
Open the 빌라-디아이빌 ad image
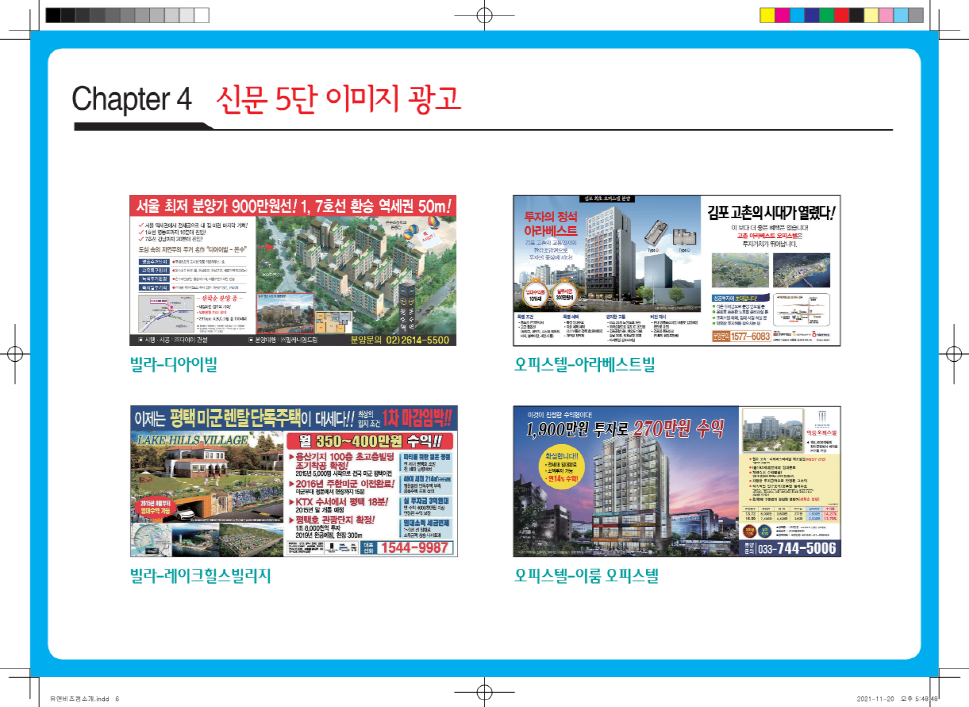click(294, 271)
